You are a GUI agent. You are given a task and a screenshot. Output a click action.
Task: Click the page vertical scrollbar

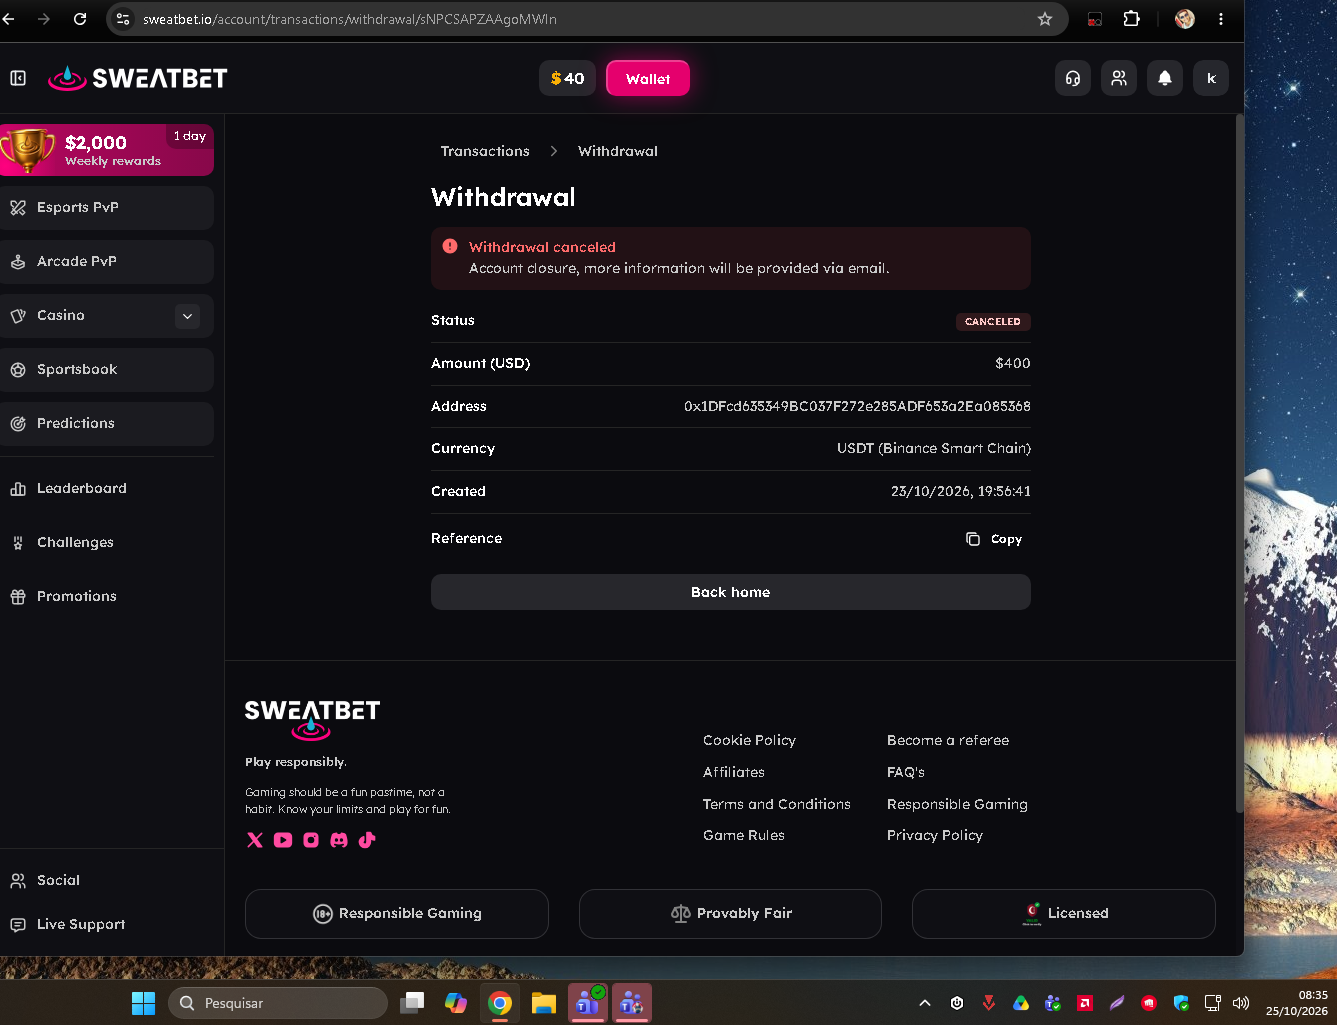(1240, 463)
